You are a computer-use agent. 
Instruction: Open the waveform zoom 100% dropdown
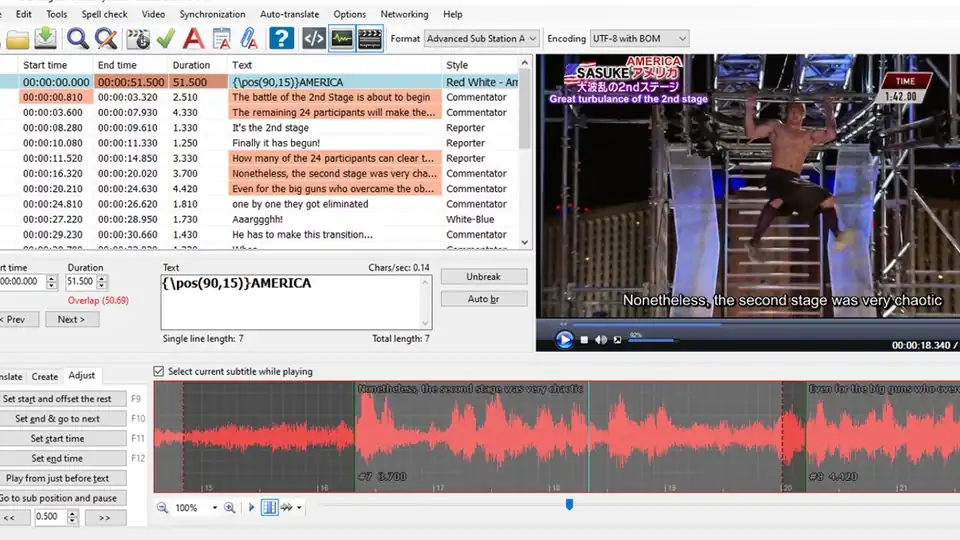point(214,508)
